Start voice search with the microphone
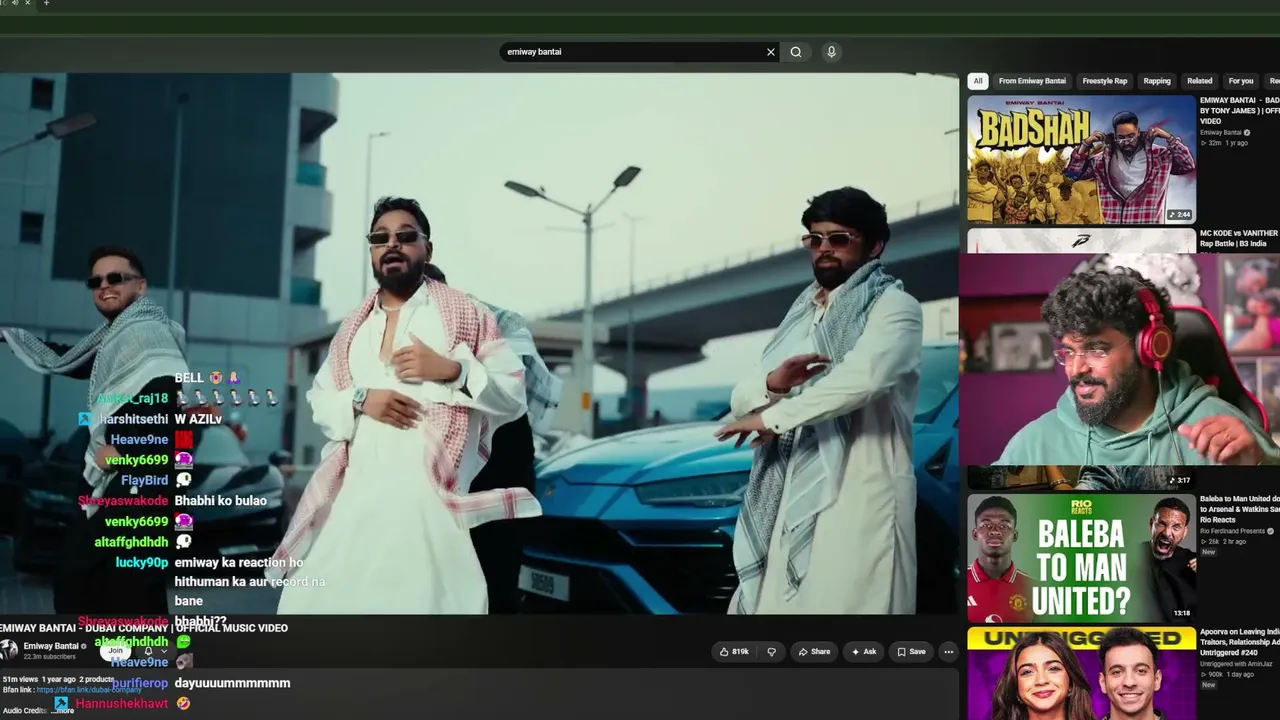Screen dimensions: 1280x720 click(831, 52)
